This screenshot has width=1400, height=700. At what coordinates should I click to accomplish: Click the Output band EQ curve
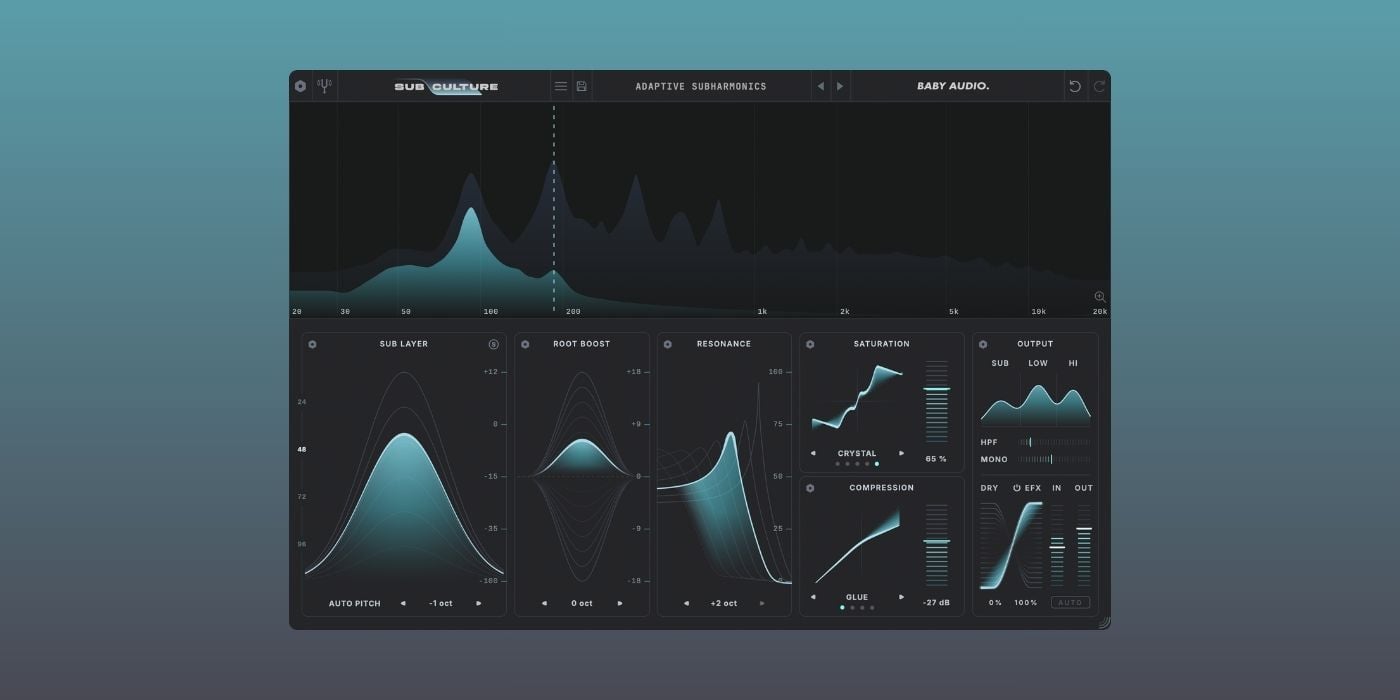(1036, 405)
